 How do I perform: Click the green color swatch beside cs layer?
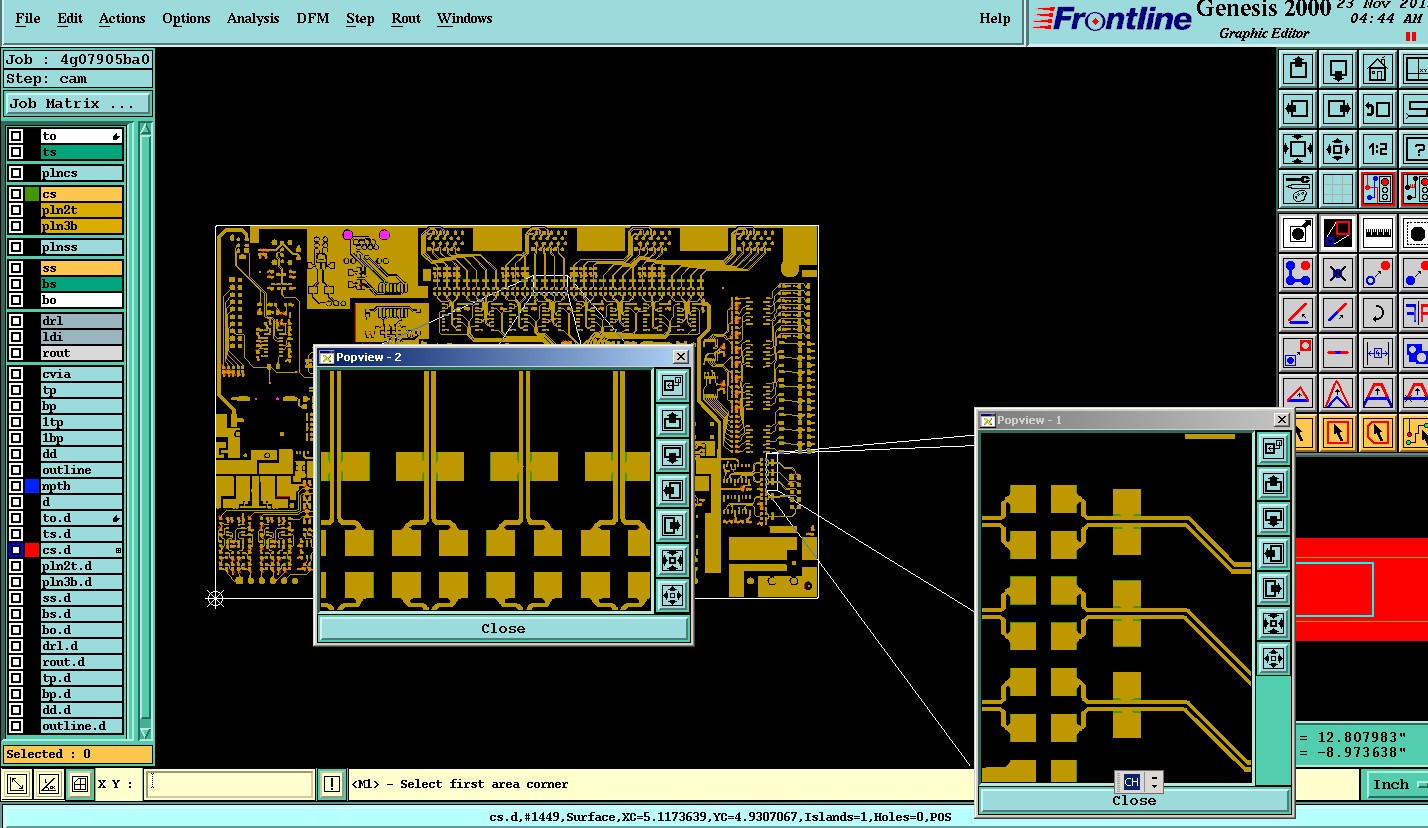click(32, 194)
